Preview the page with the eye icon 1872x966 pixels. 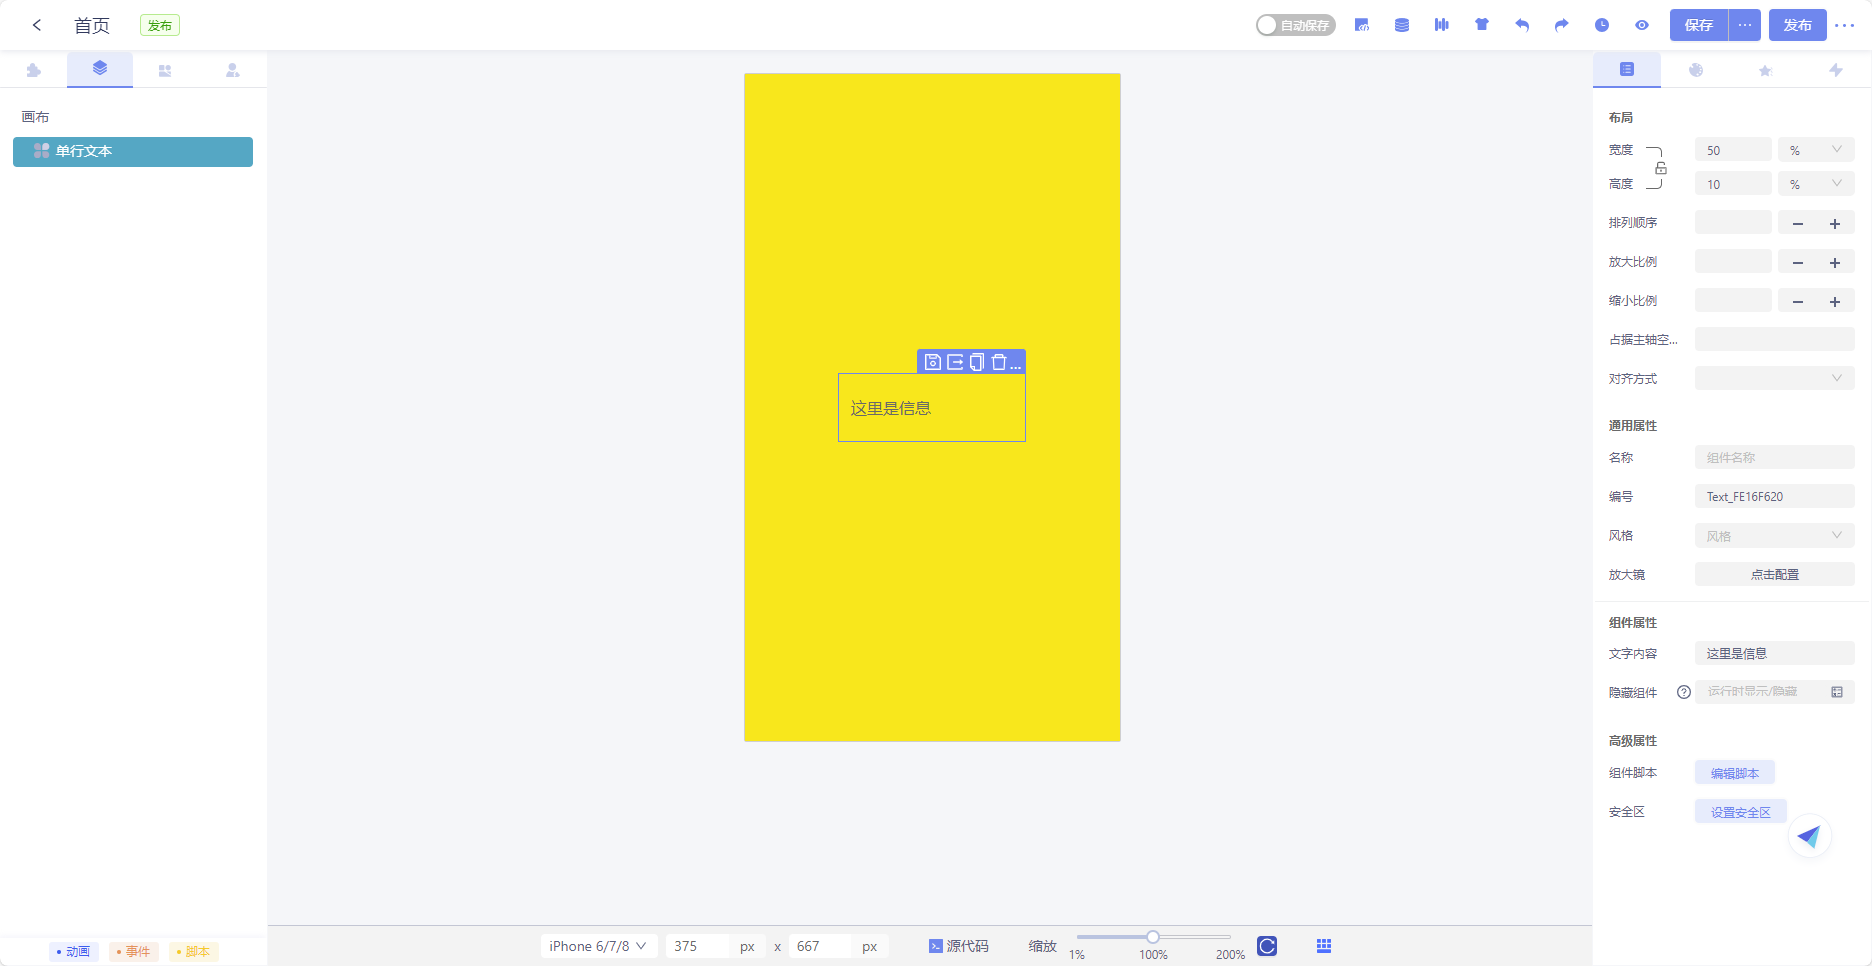coord(1642,25)
